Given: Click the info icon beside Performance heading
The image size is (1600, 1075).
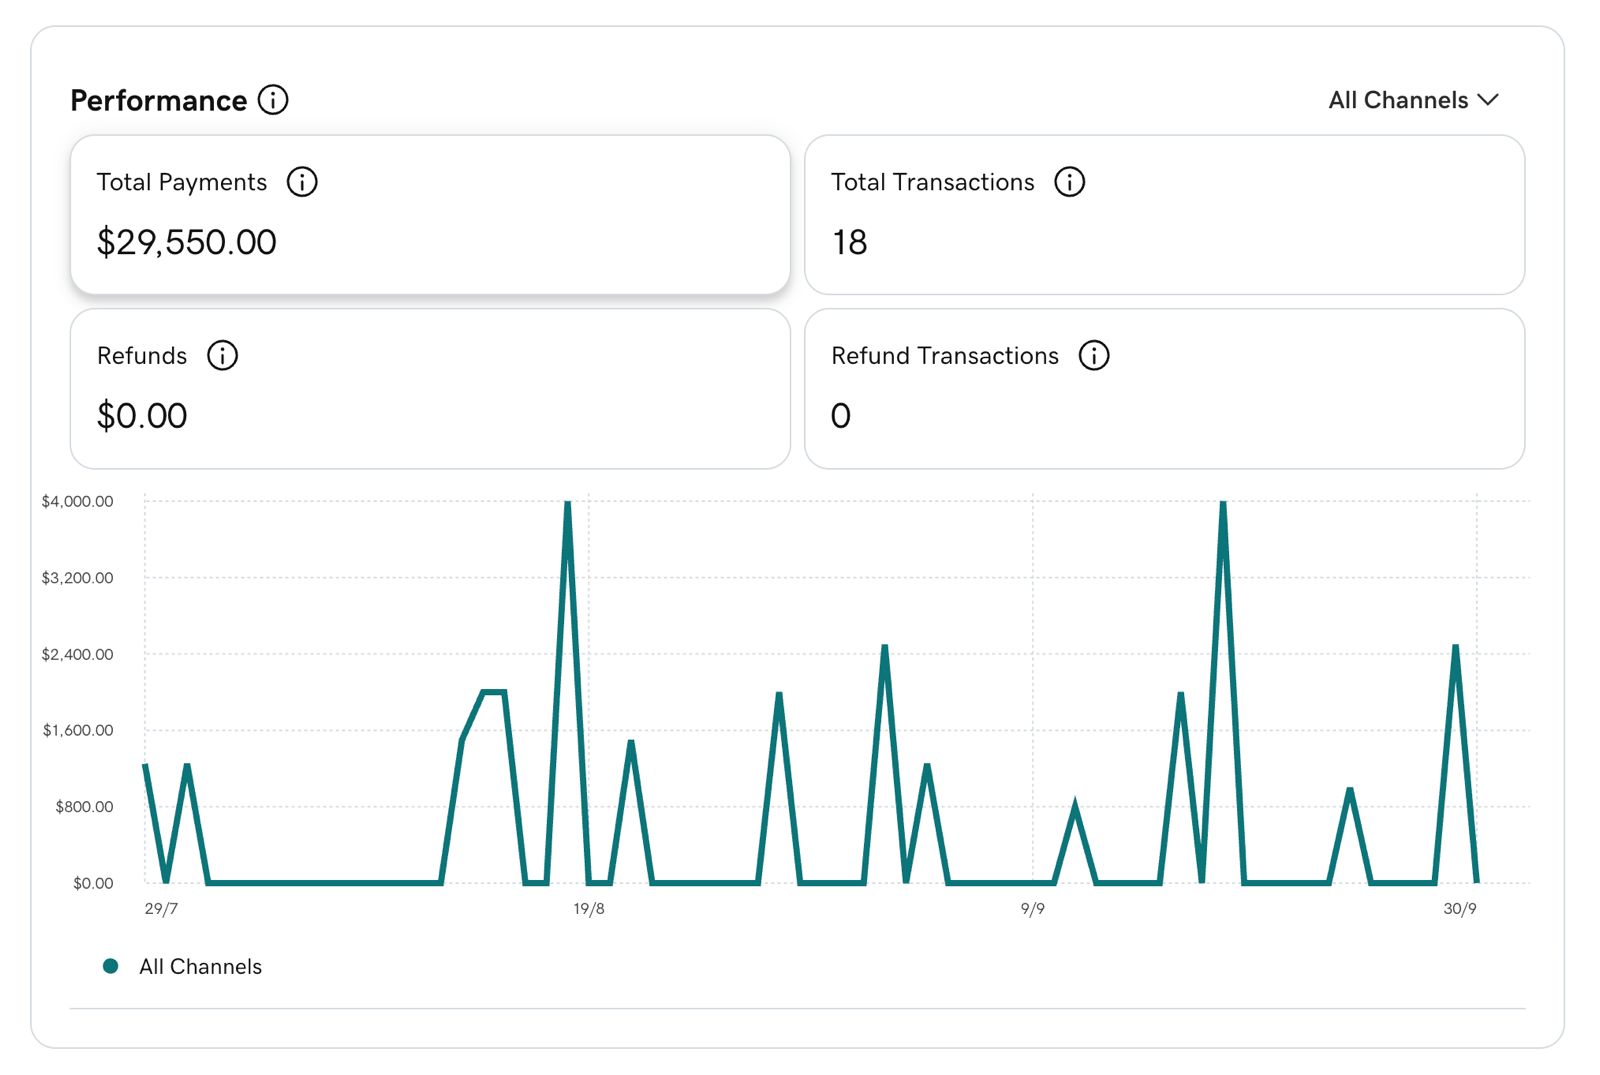Looking at the screenshot, I should (273, 100).
